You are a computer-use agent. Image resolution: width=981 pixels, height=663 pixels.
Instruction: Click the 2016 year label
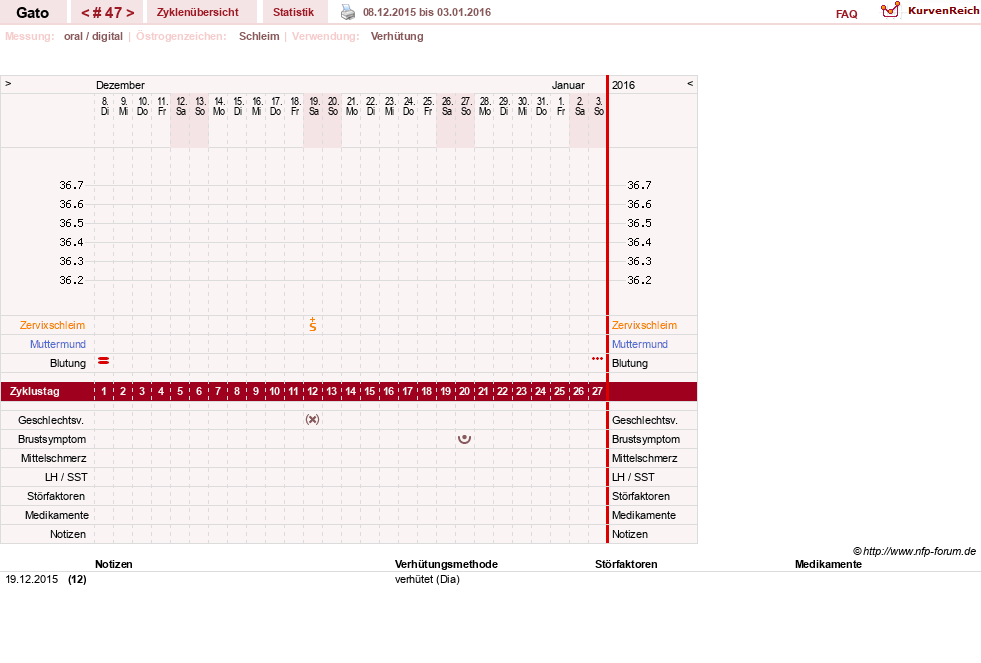623,85
